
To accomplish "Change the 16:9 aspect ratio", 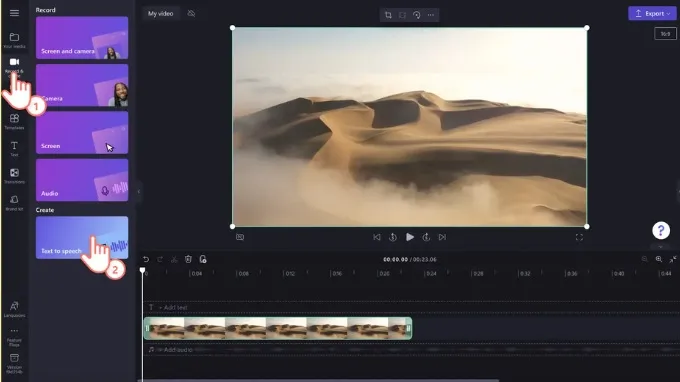I will (665, 34).
